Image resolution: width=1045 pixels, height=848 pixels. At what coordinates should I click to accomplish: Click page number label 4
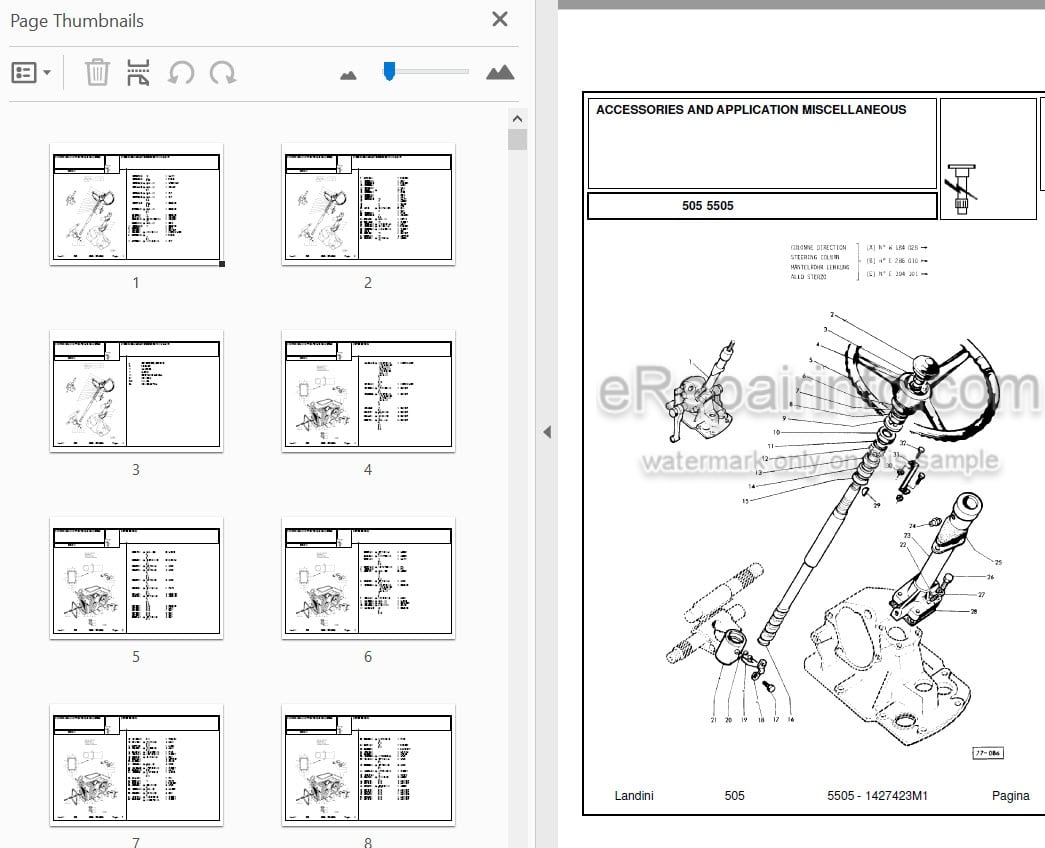click(x=368, y=470)
